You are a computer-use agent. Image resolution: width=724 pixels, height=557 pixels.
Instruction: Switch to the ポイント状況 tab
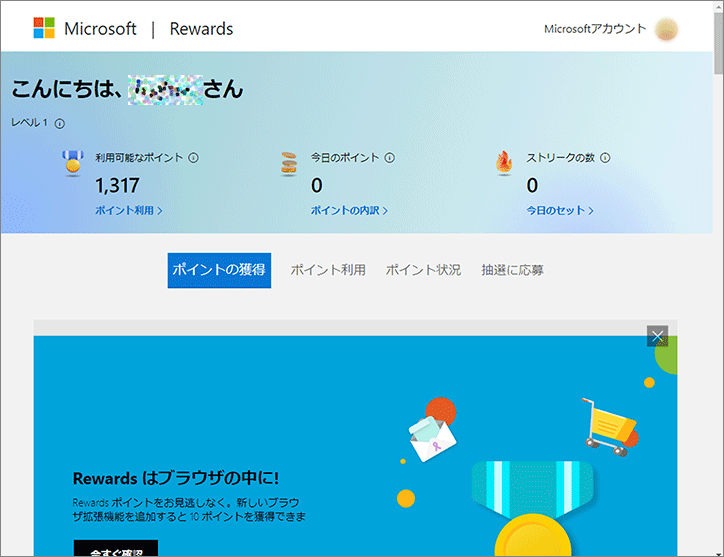coord(423,270)
